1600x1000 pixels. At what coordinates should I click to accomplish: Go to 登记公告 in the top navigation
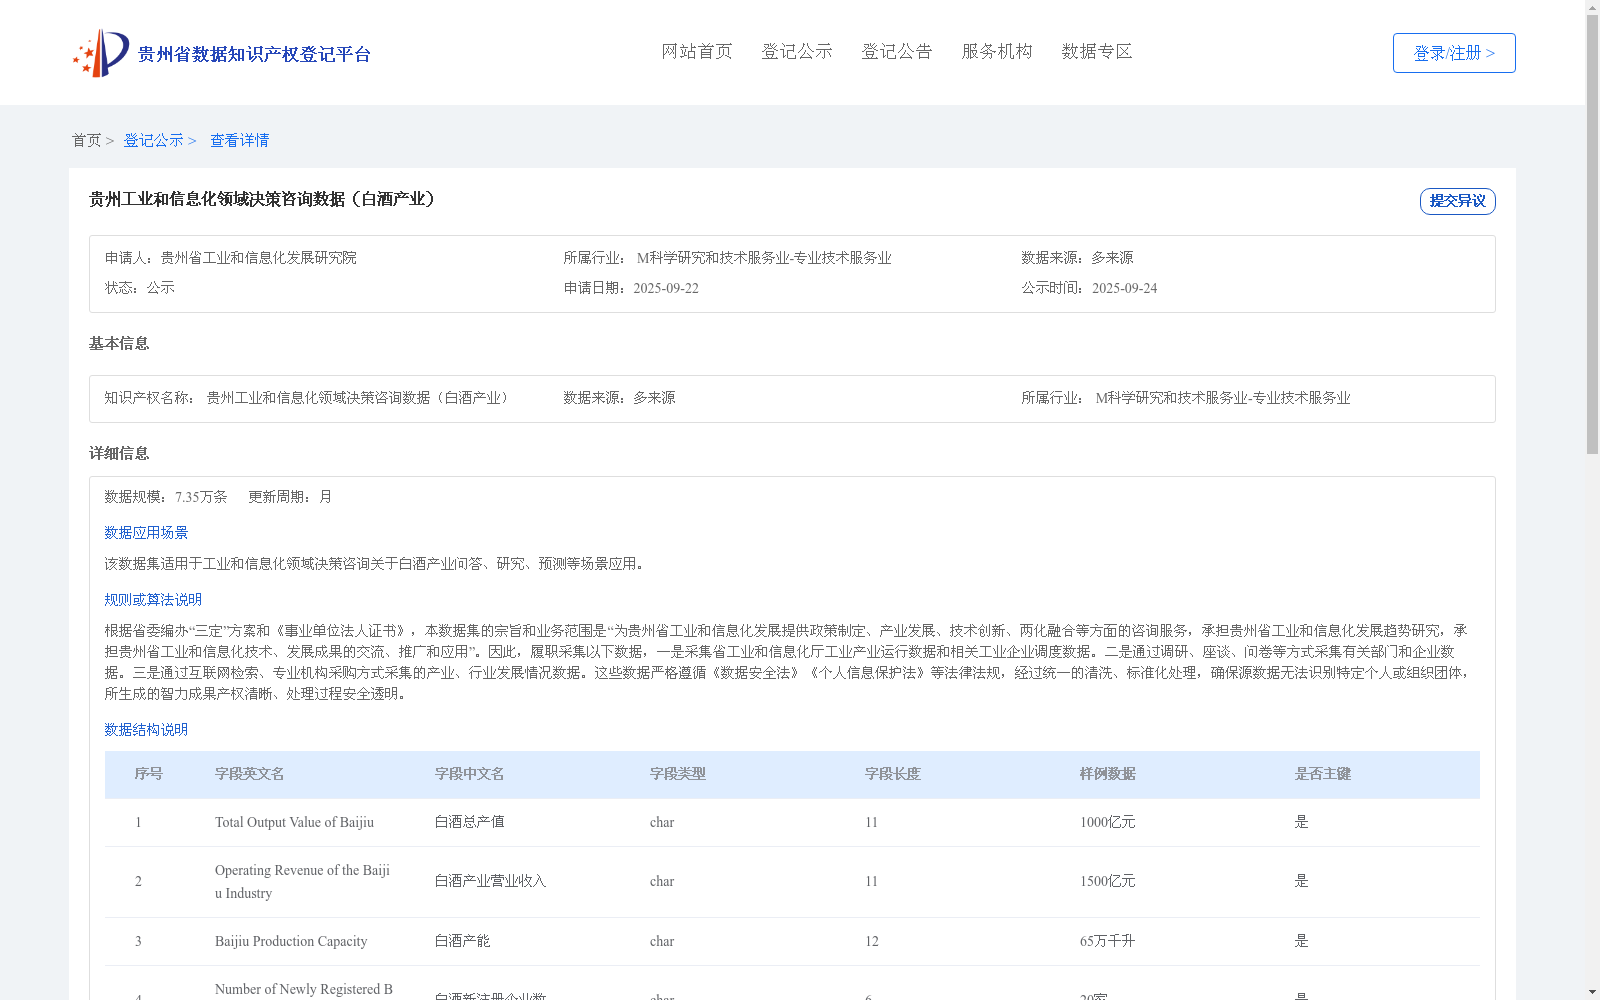pos(897,51)
